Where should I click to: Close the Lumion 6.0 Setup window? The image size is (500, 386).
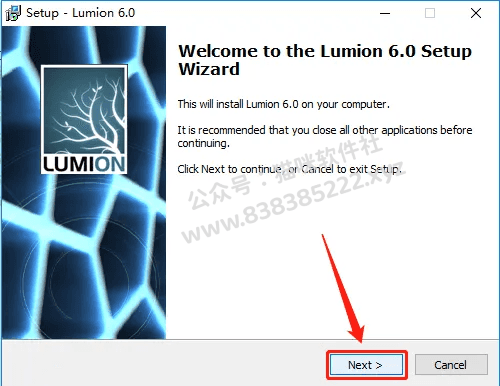(476, 13)
